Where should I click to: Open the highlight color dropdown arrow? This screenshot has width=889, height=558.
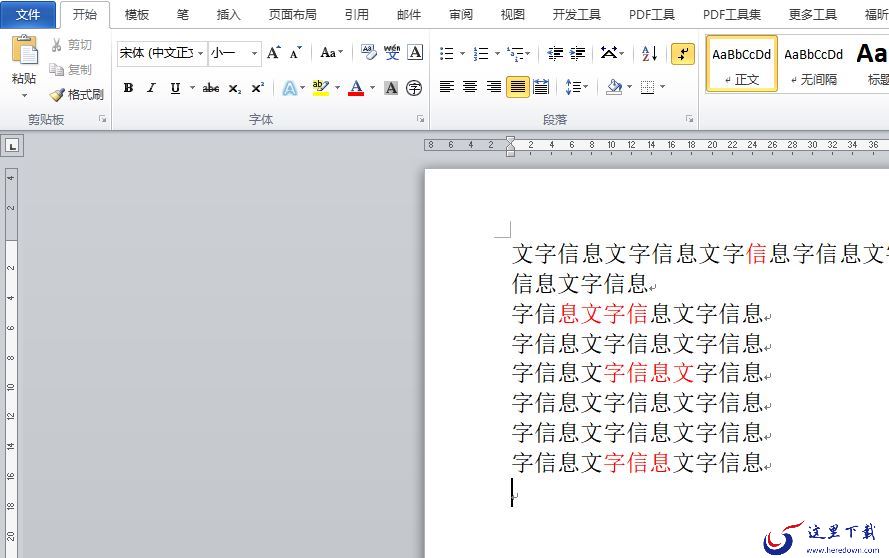(337, 88)
